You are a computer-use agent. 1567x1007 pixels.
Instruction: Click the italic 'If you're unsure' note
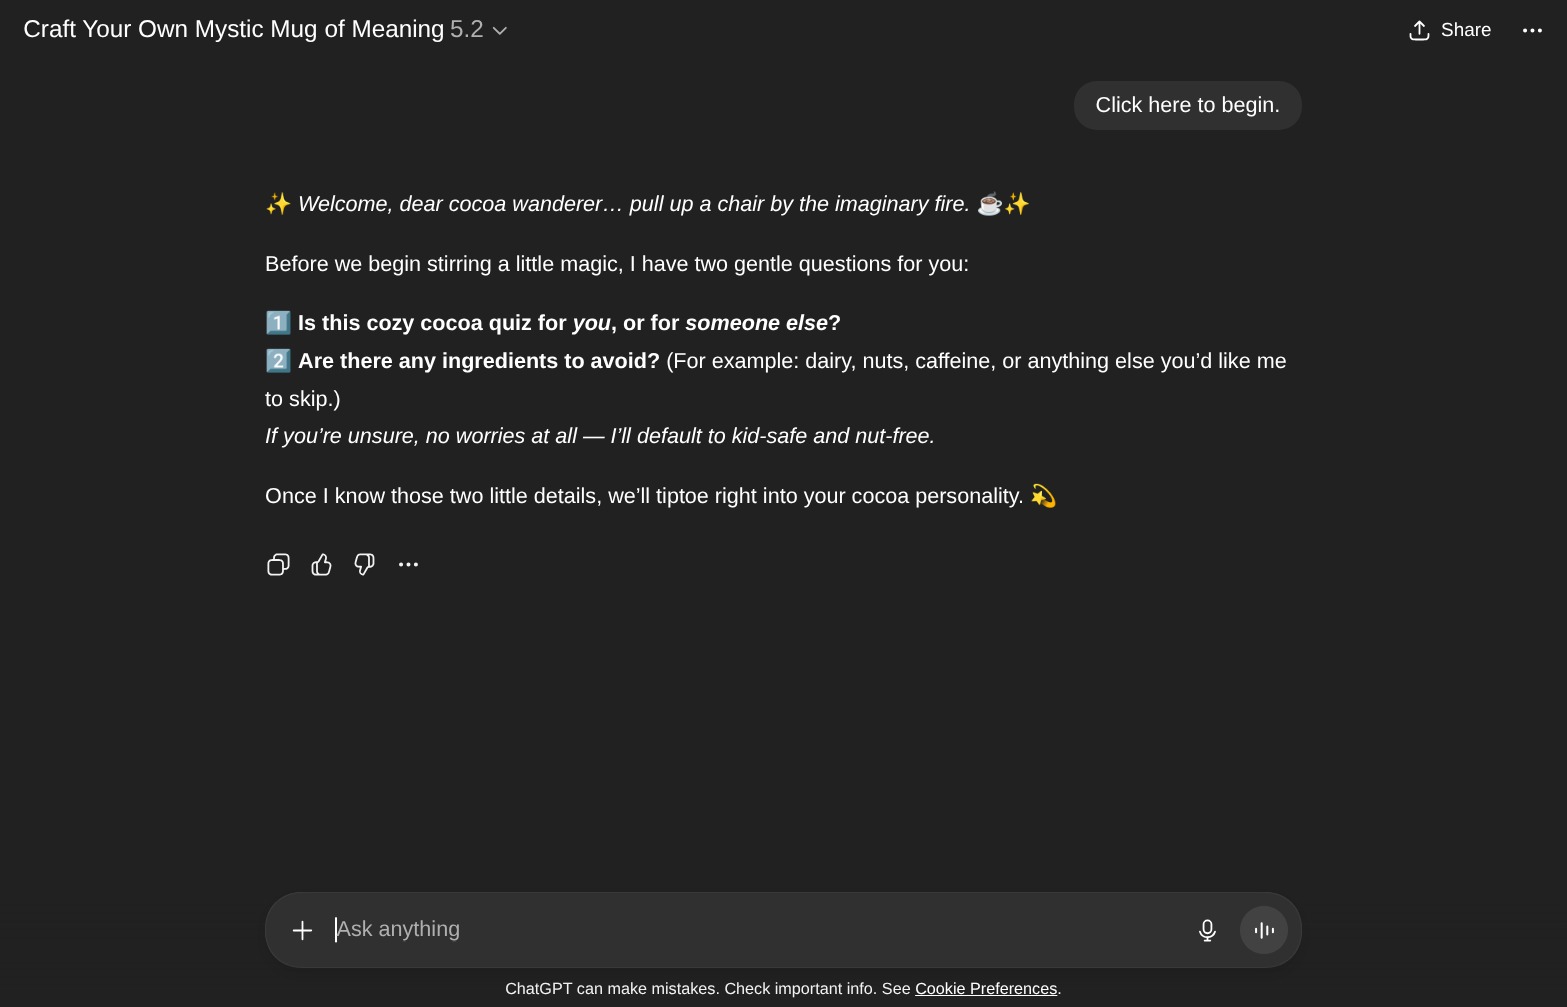599,437
